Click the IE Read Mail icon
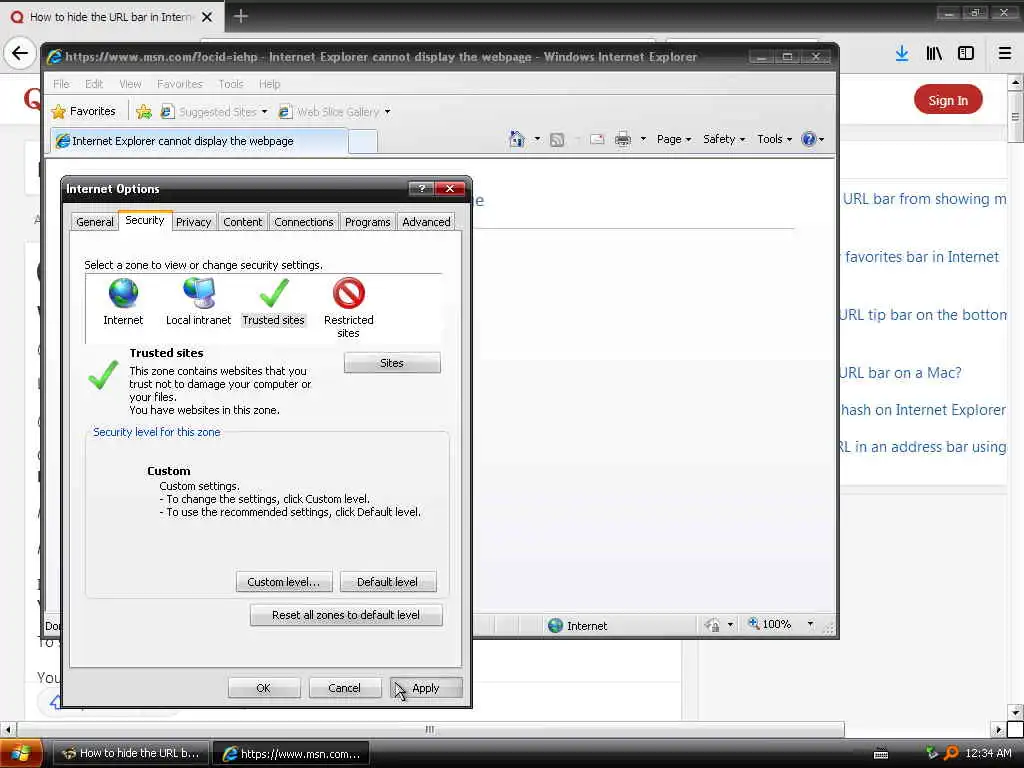The height and width of the screenshot is (768, 1024). click(x=597, y=139)
